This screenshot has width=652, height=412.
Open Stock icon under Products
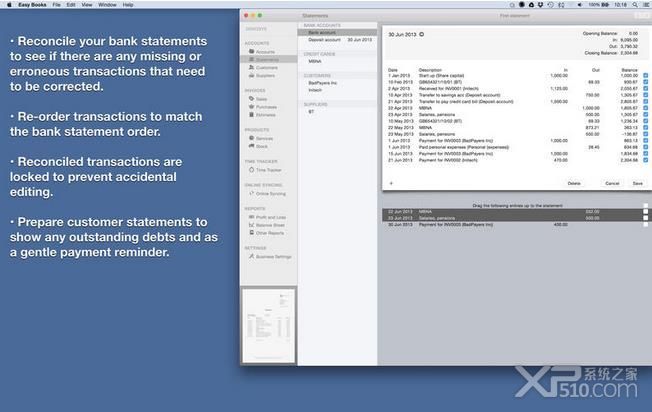click(251, 146)
